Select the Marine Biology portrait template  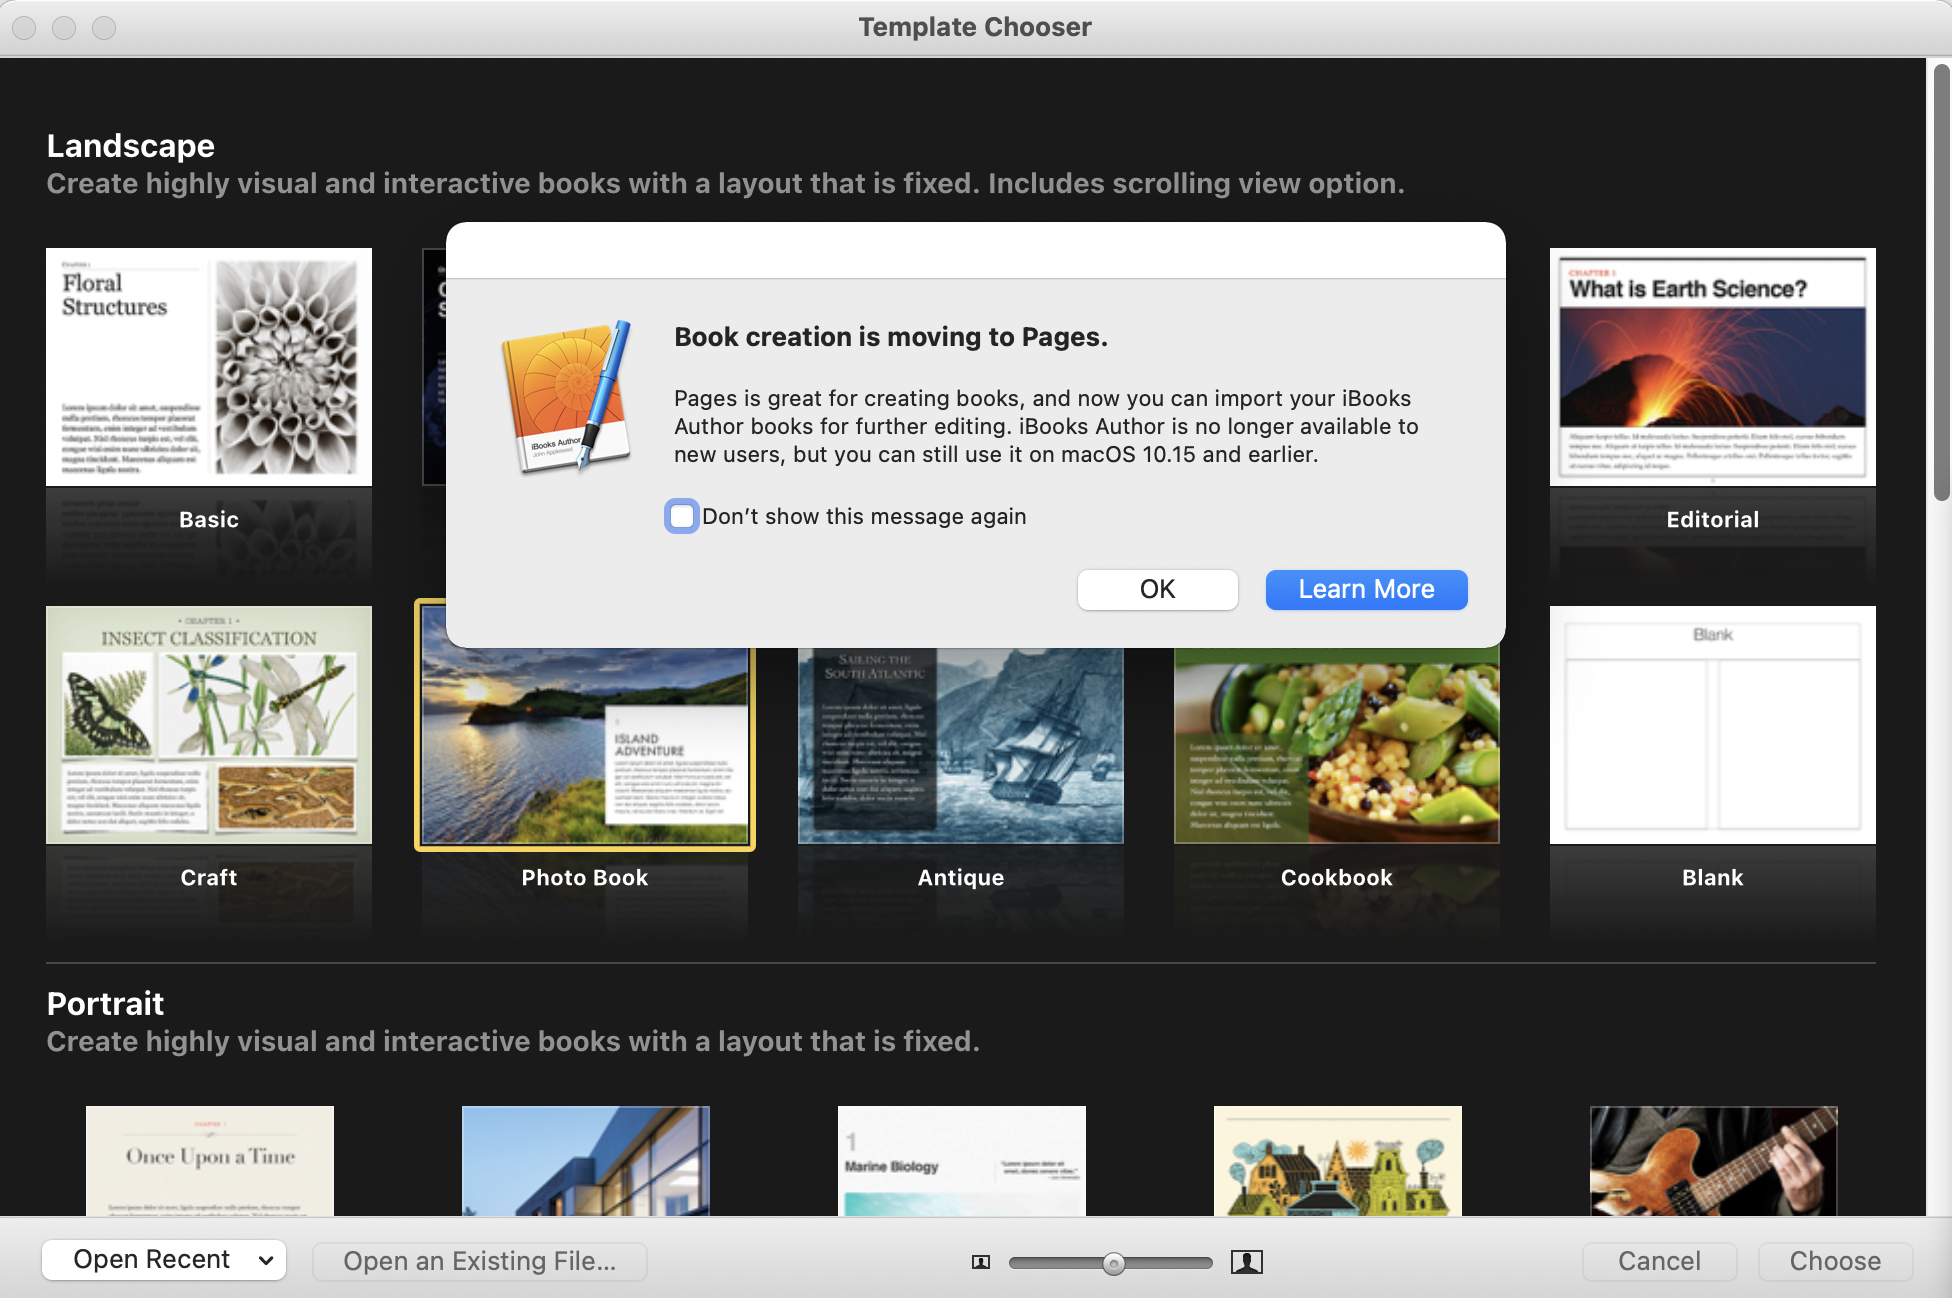coord(961,1160)
